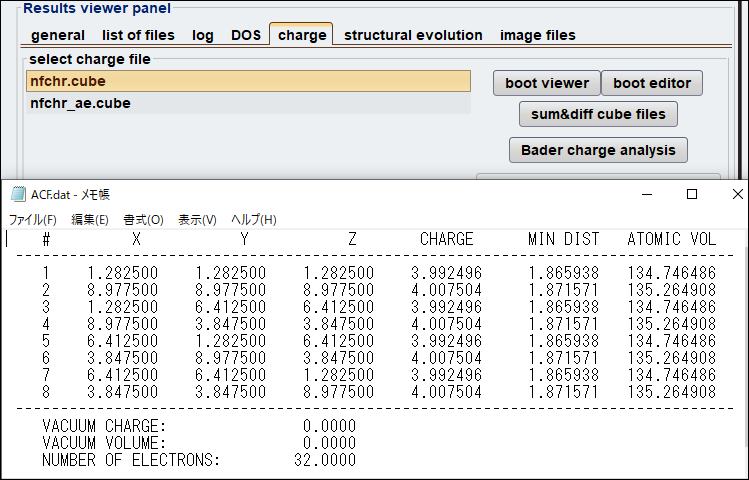The width and height of the screenshot is (749, 480).
Task: Select nfchr_ae.cube charge file
Action: 248,103
